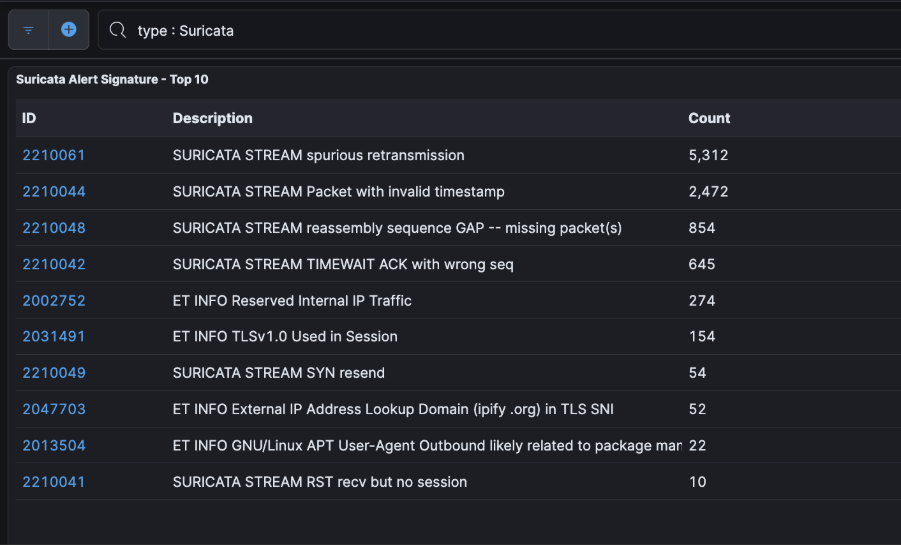Open the filter options menu icon

pyautogui.click(x=29, y=30)
